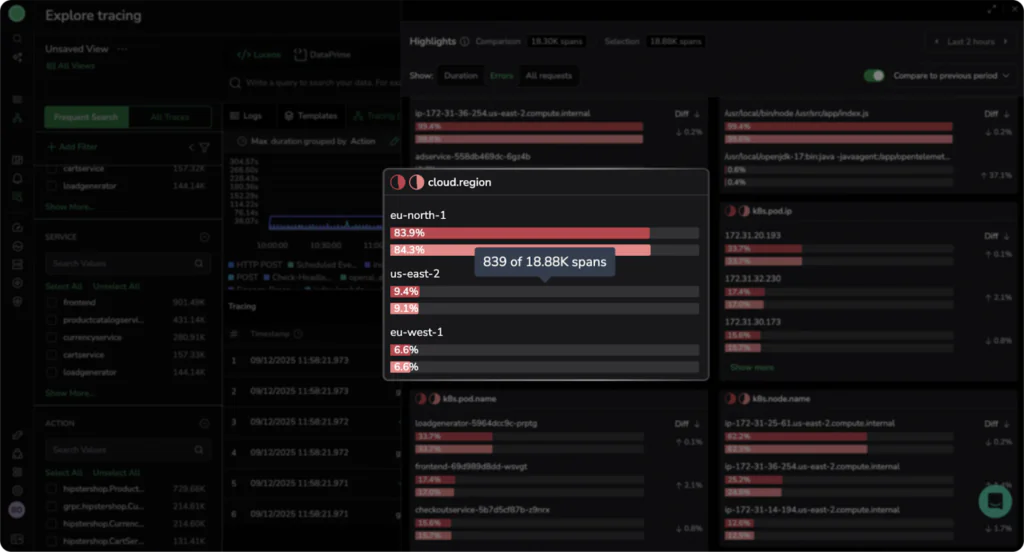Check the frontend service checkbox
This screenshot has height=552, width=1024.
[52, 302]
